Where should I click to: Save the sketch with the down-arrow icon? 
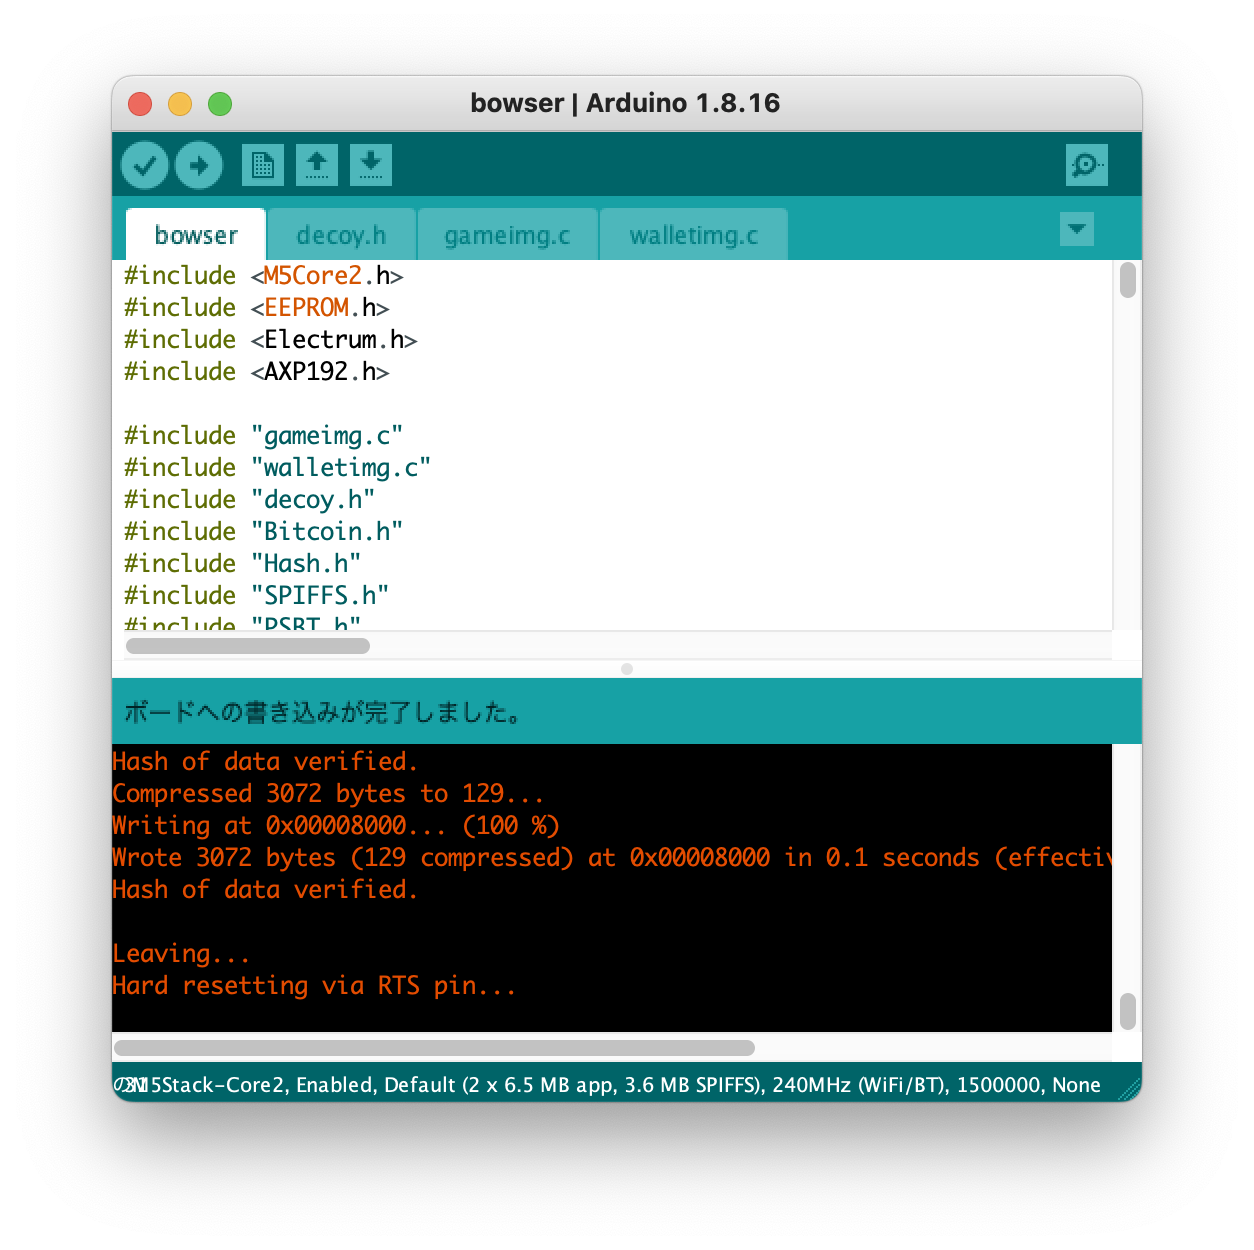point(371,165)
